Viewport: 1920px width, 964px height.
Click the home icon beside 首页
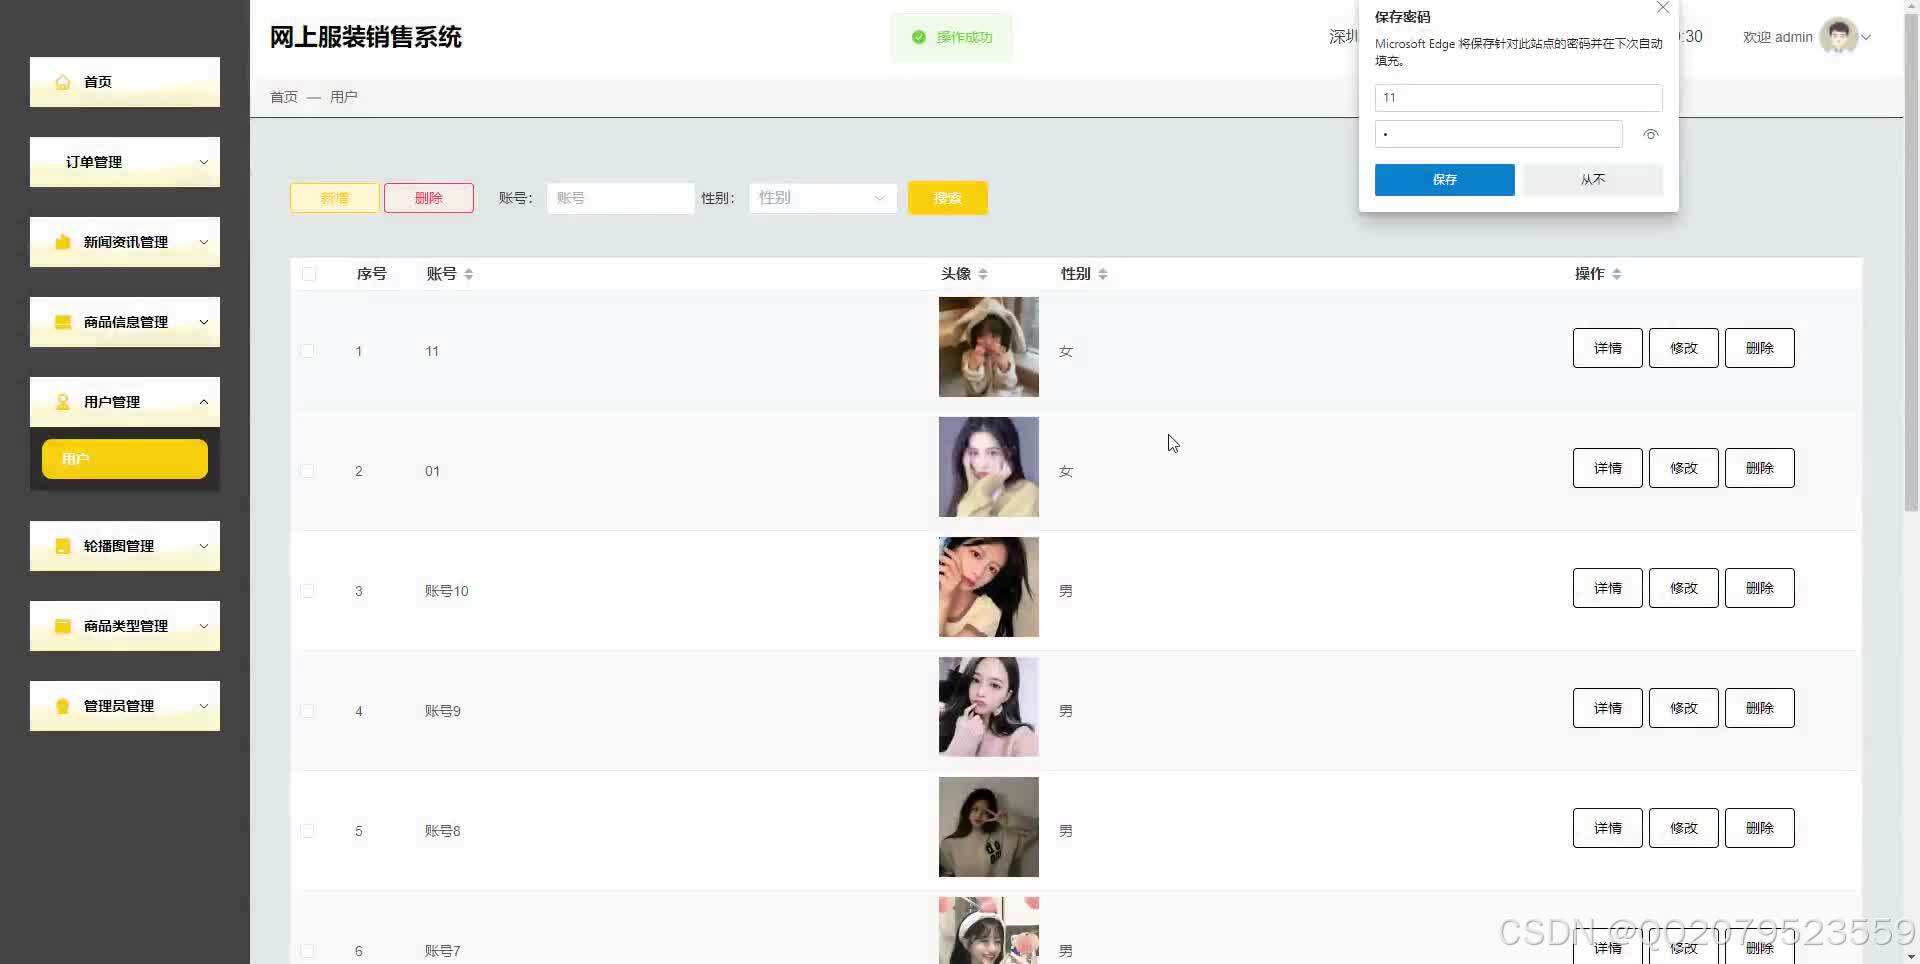tap(63, 82)
